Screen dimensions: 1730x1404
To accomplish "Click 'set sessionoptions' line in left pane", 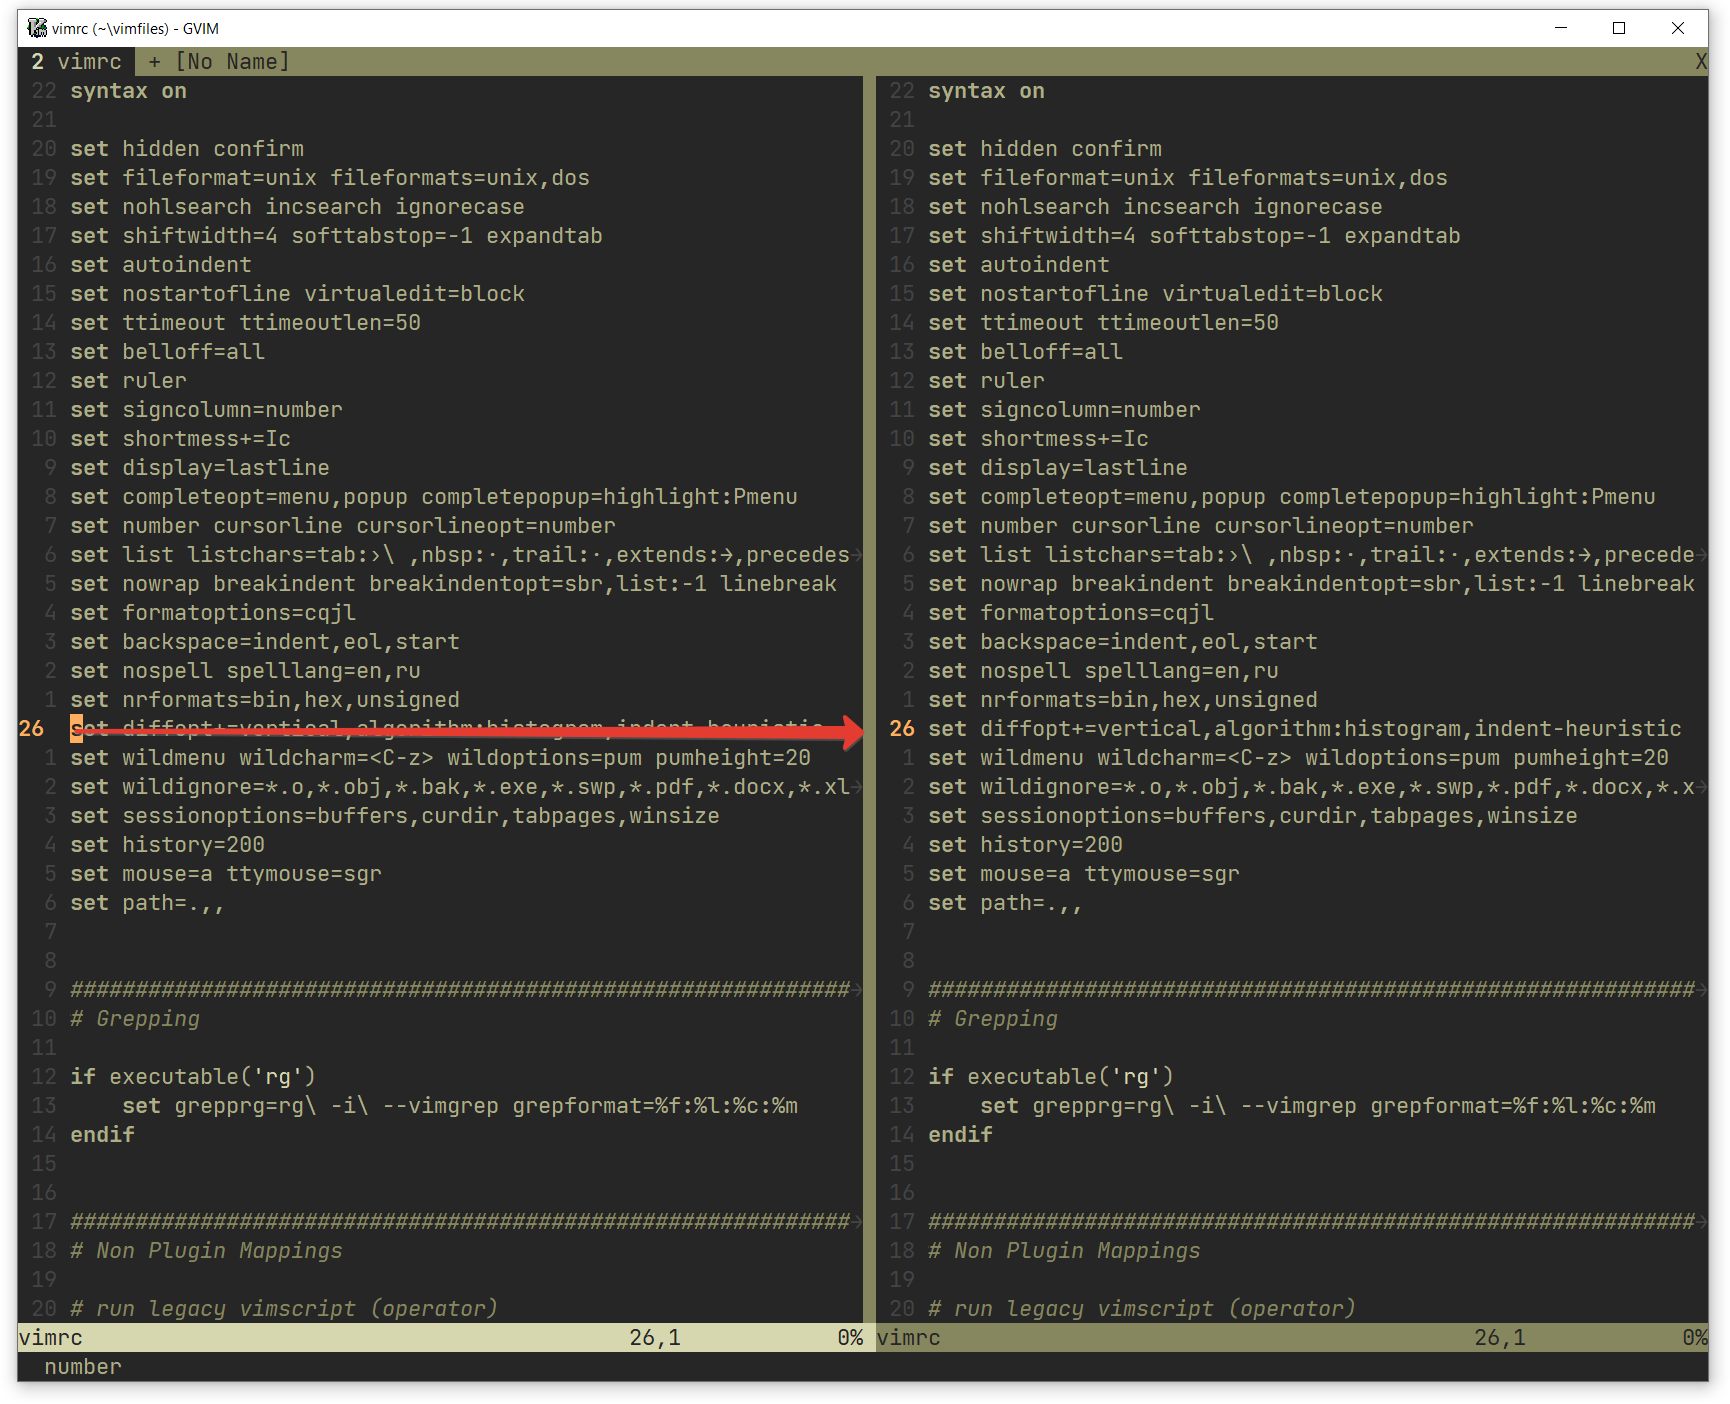I will tap(395, 816).
